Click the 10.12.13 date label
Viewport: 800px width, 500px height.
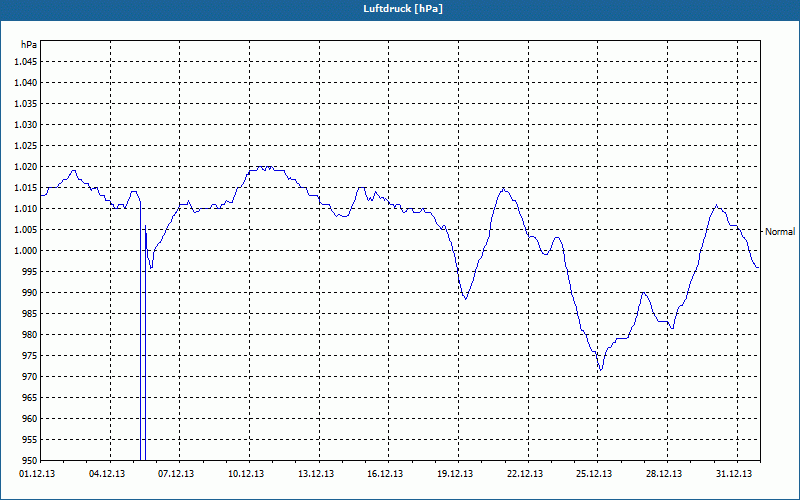pyautogui.click(x=246, y=474)
